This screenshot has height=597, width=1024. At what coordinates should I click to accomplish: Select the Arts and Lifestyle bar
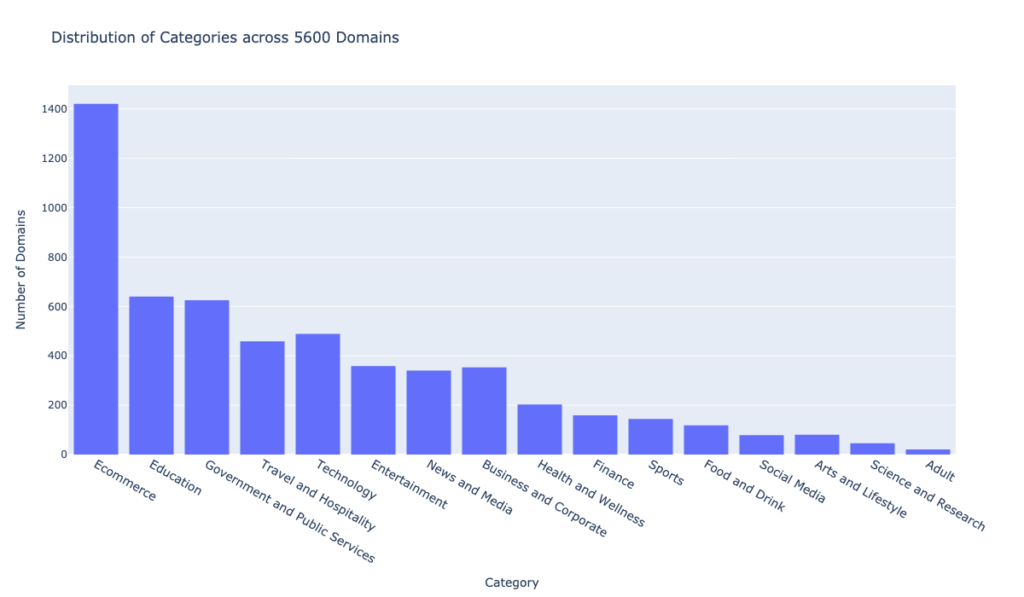click(817, 445)
